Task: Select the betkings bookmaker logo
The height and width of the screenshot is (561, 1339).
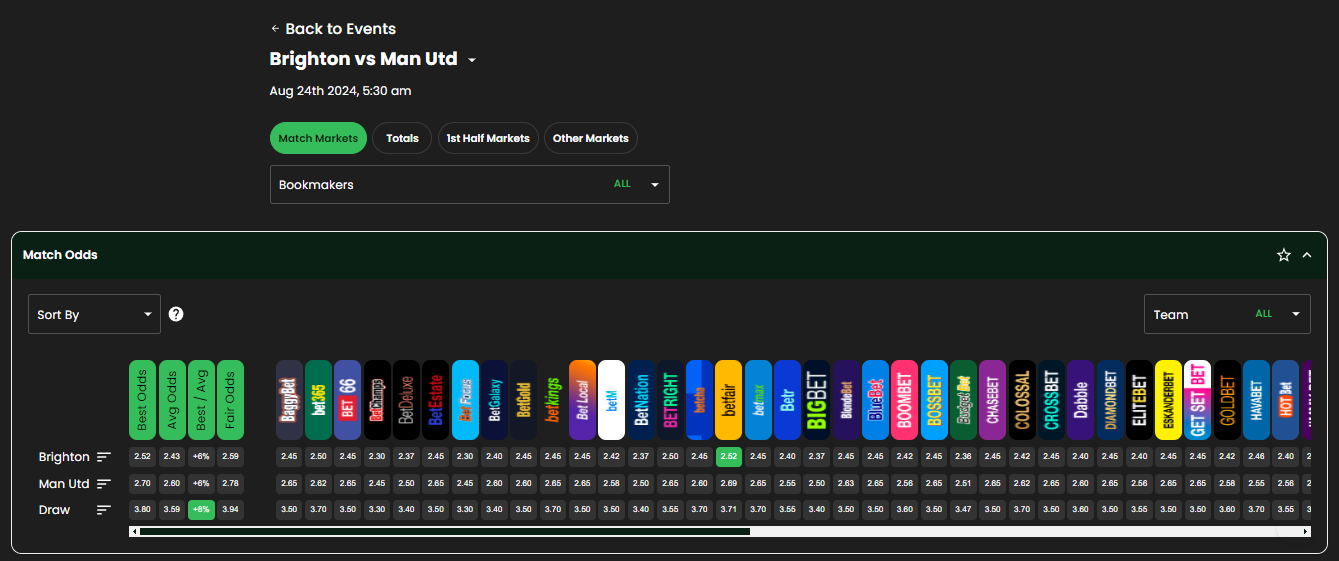Action: 553,400
